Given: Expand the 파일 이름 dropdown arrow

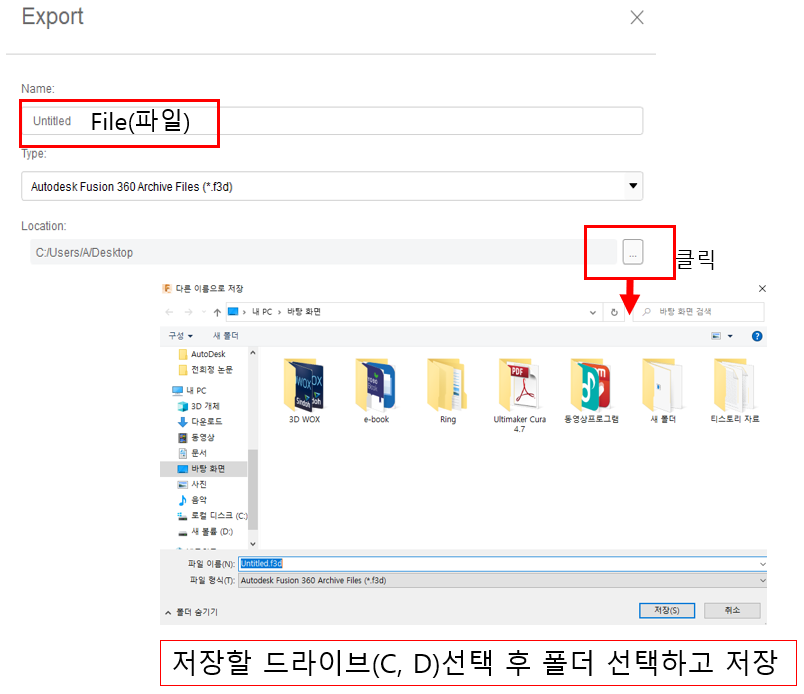Looking at the screenshot, I should click(762, 564).
